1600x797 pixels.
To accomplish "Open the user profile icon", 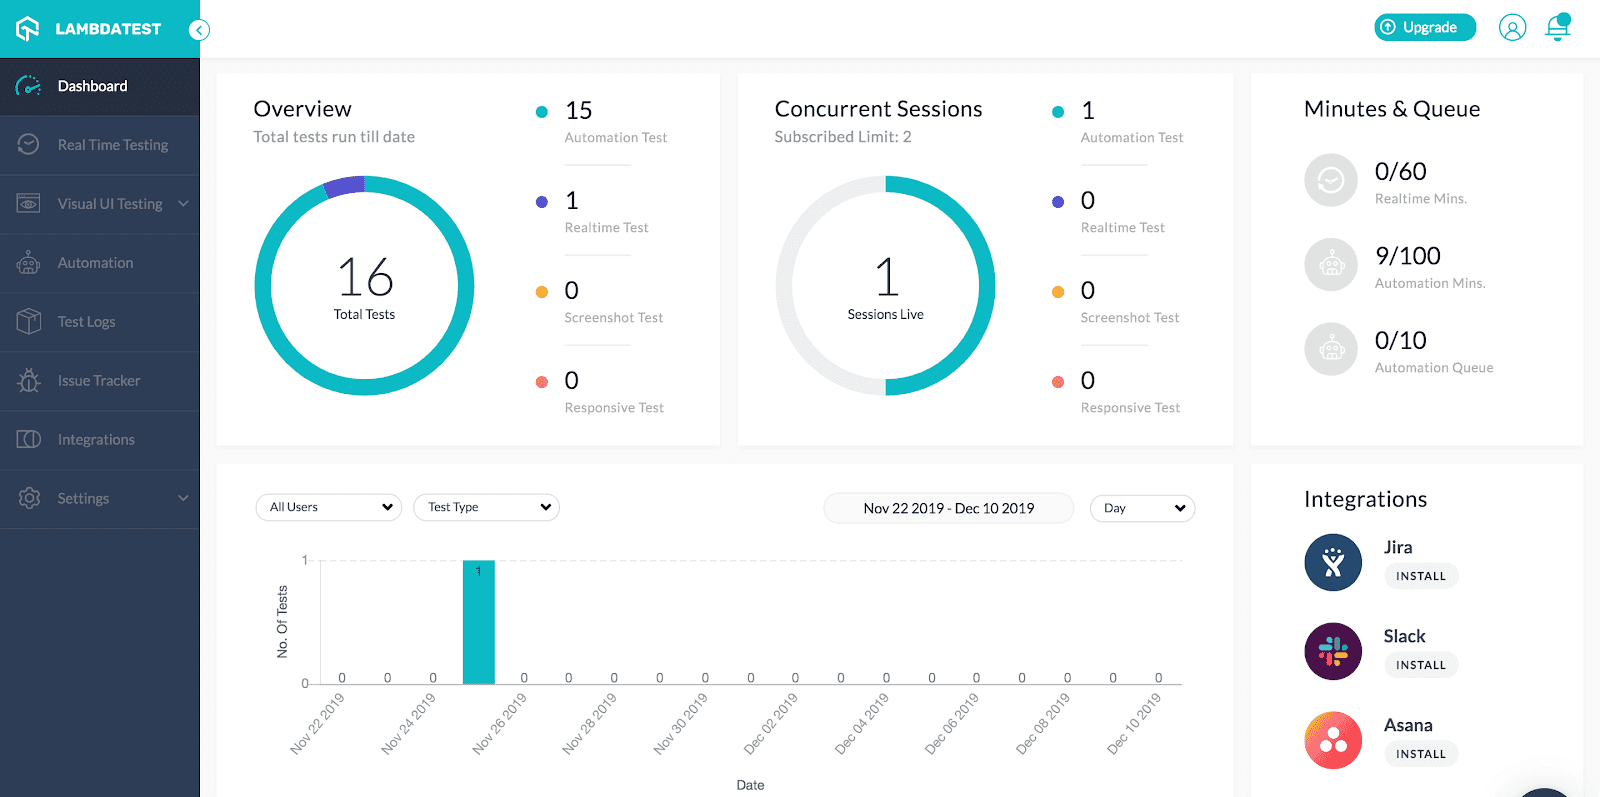I will coord(1512,28).
